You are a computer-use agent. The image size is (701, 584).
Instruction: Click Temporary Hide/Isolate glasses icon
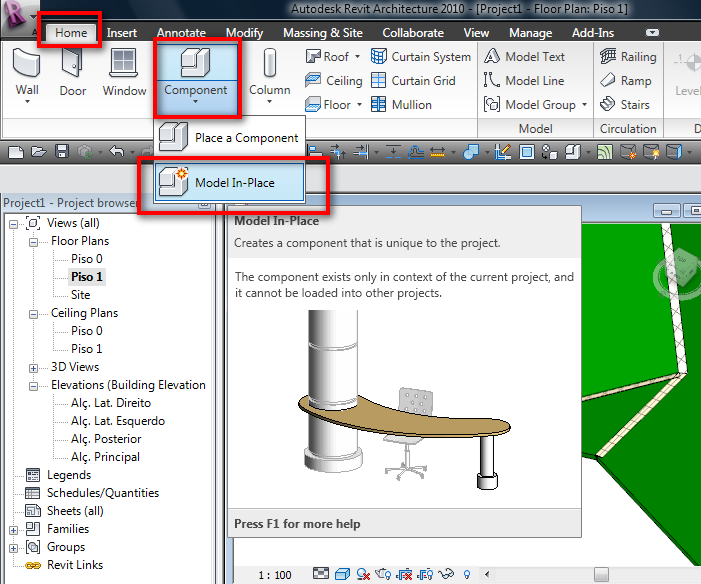click(446, 574)
